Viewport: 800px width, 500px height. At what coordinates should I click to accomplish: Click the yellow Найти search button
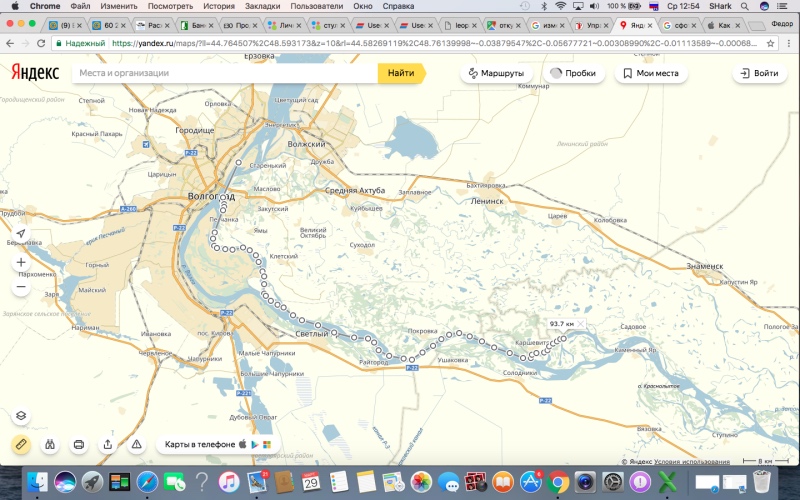pyautogui.click(x=400, y=73)
